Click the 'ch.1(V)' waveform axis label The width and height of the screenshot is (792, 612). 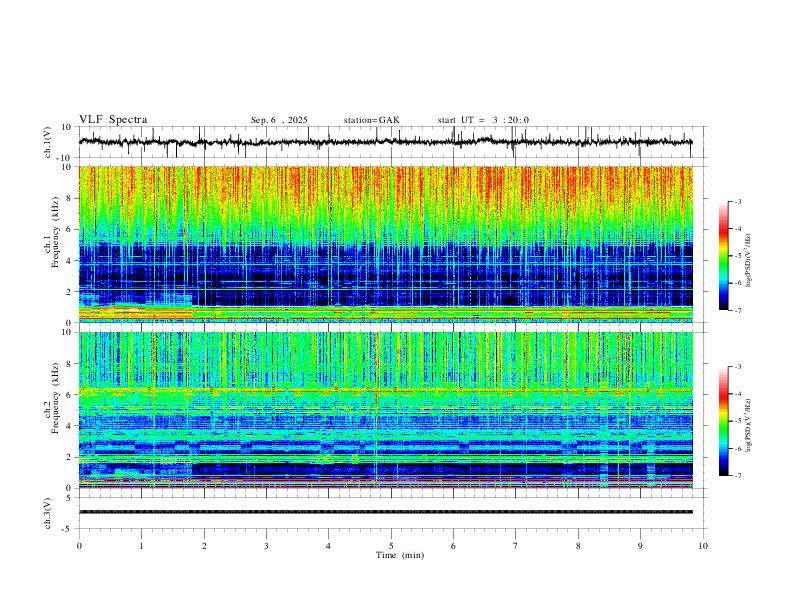click(x=48, y=142)
